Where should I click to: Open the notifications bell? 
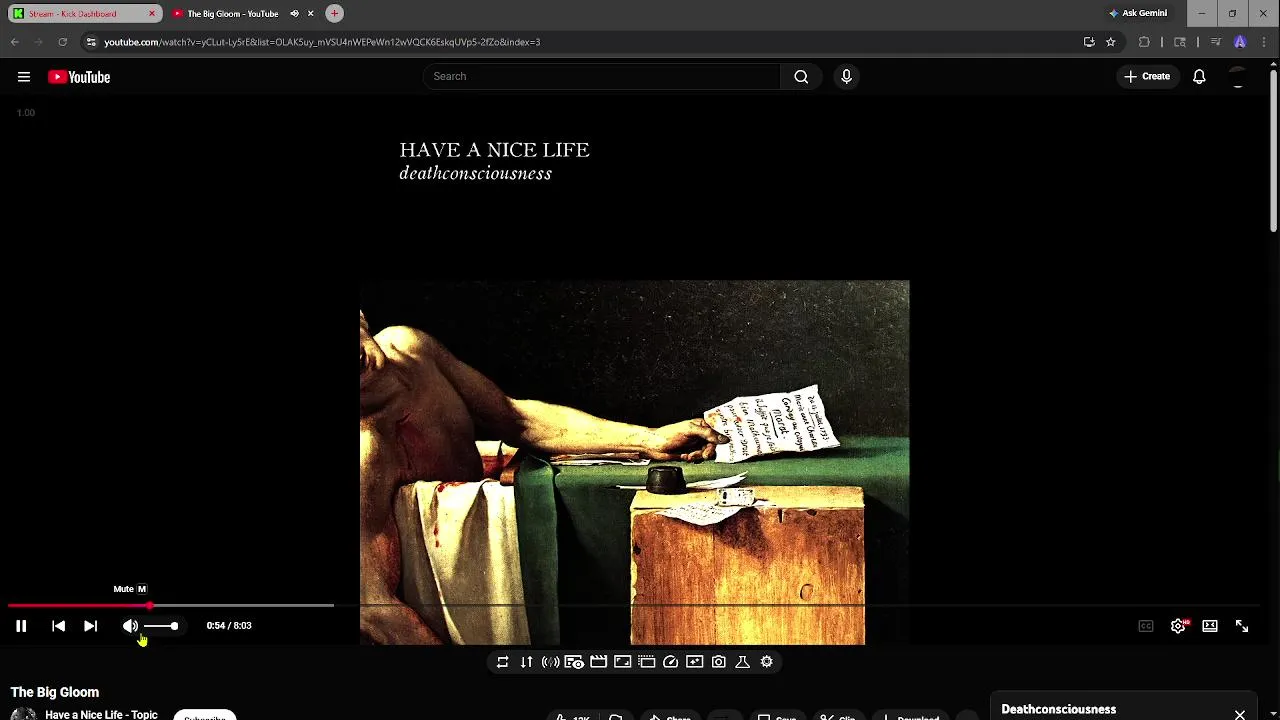point(1199,77)
